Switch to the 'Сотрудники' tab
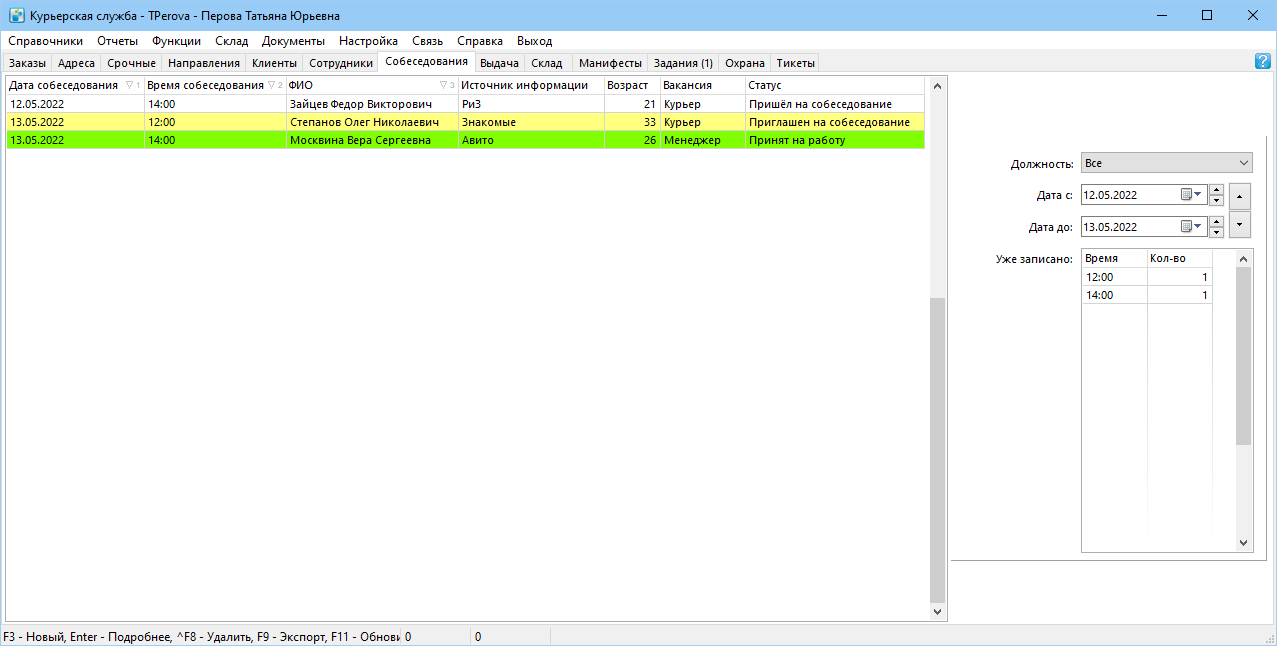The image size is (1277, 646). pyautogui.click(x=341, y=63)
